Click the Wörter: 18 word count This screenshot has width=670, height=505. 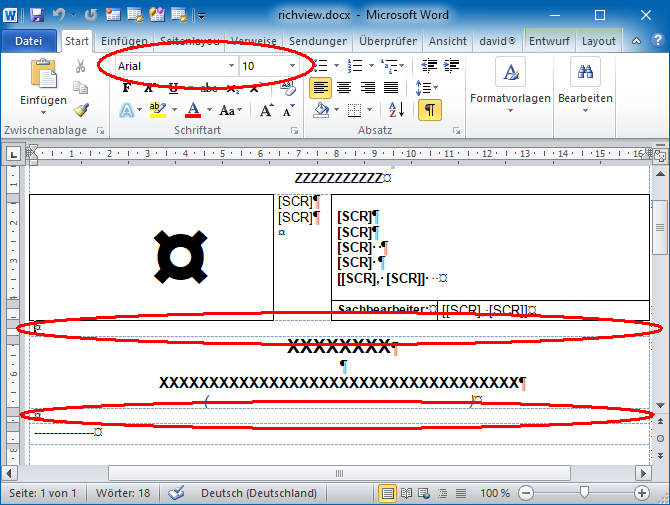point(123,493)
